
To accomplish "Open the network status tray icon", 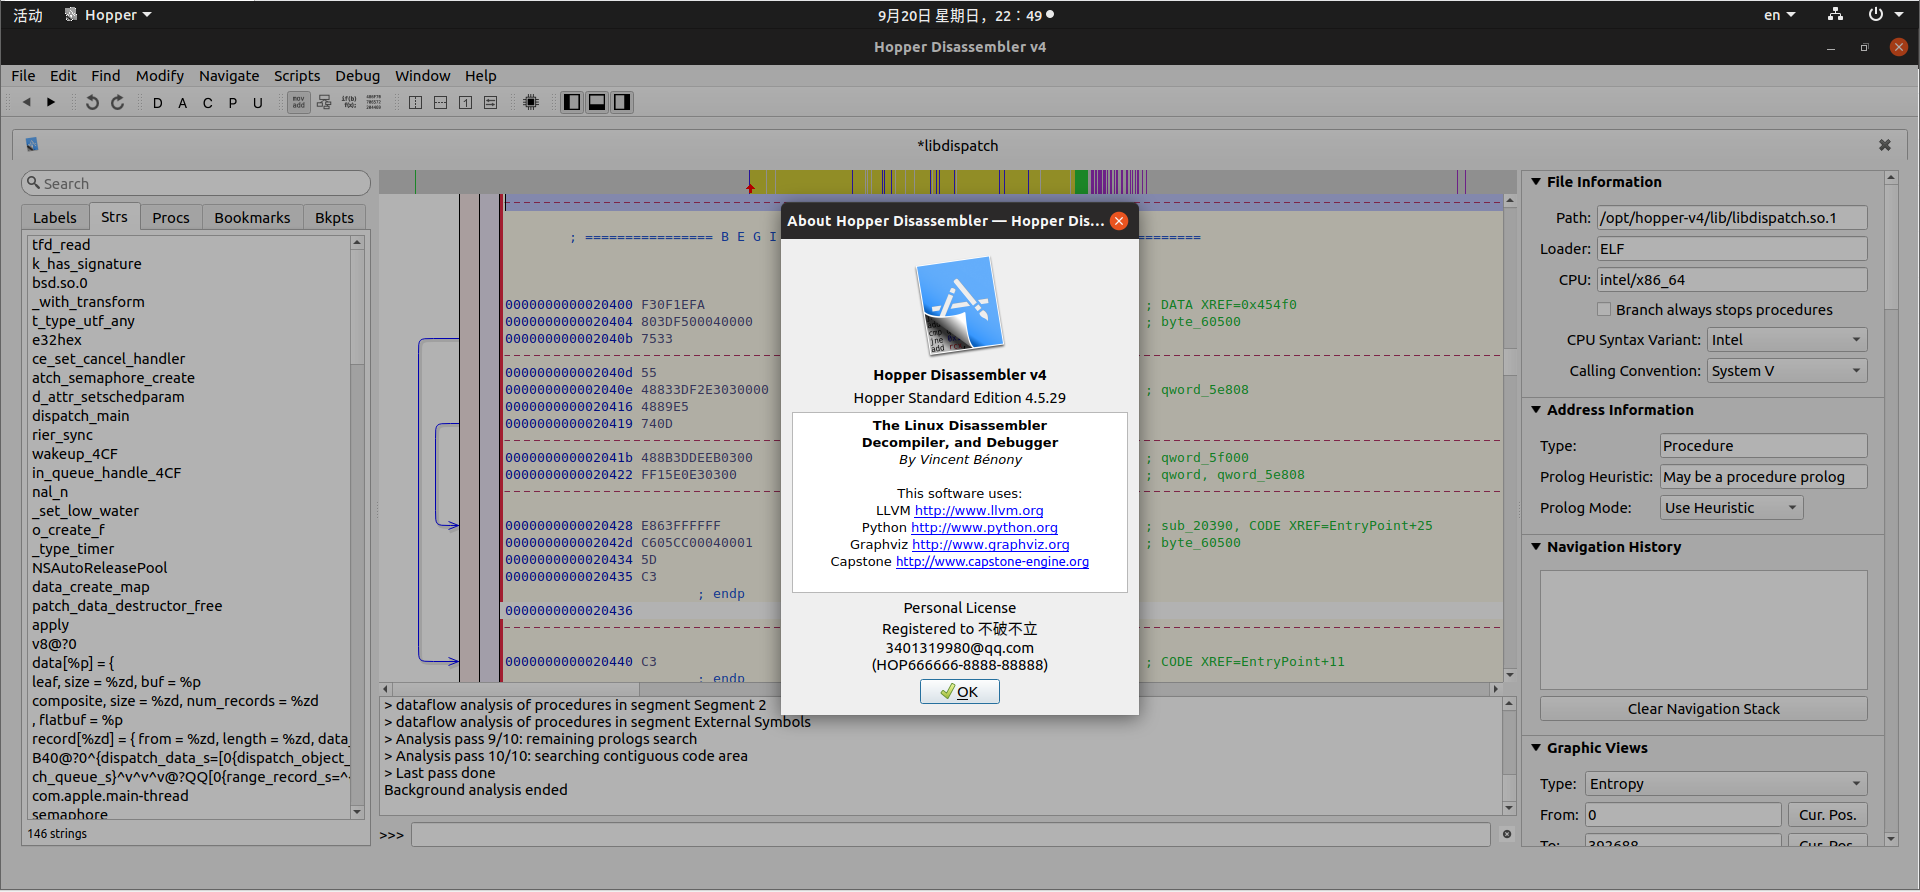I will [x=1835, y=15].
